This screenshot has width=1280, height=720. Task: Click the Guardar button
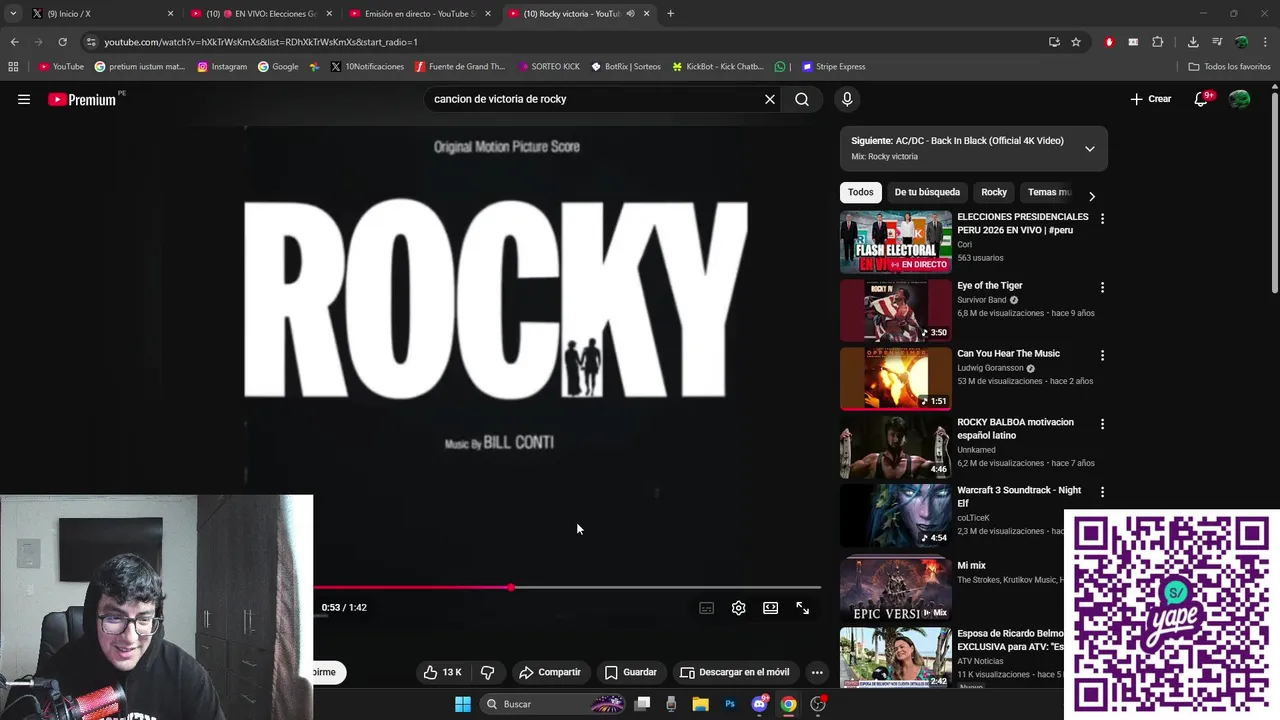[631, 672]
